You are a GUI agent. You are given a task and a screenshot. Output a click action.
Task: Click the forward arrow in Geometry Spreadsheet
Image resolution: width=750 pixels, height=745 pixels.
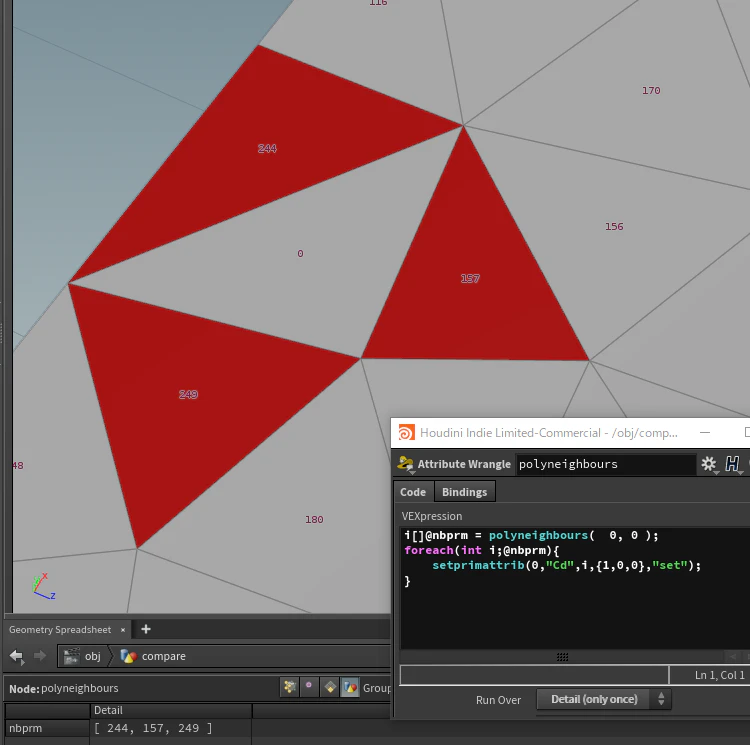coord(40,656)
